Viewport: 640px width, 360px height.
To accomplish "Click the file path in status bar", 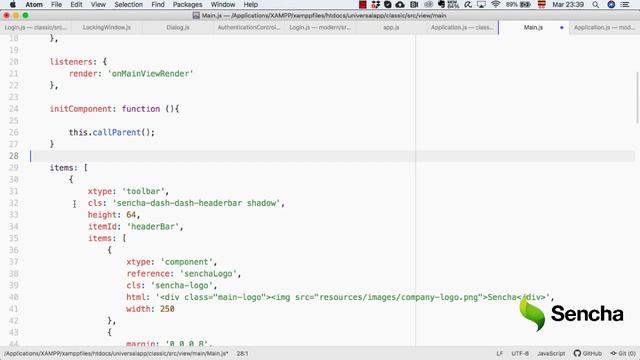I will click(x=116, y=353).
